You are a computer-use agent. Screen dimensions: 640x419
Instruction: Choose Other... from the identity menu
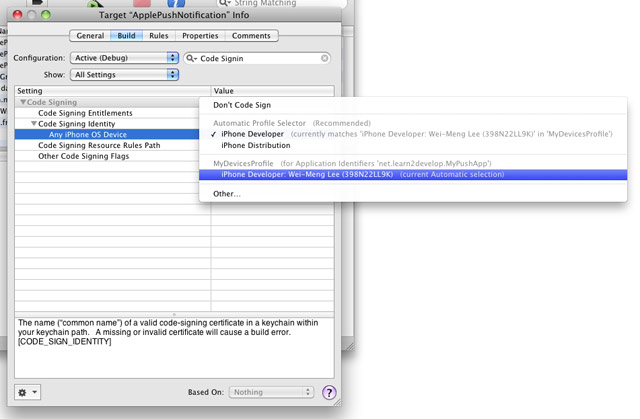[227, 194]
